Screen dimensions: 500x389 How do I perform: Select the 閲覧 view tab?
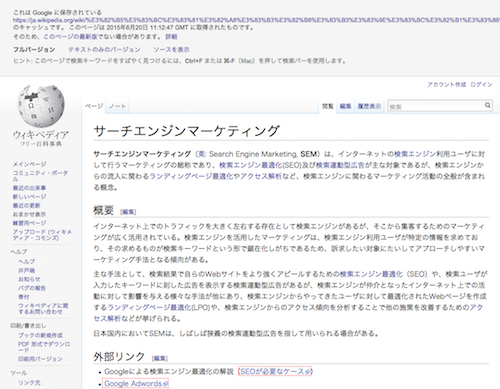pos(328,106)
